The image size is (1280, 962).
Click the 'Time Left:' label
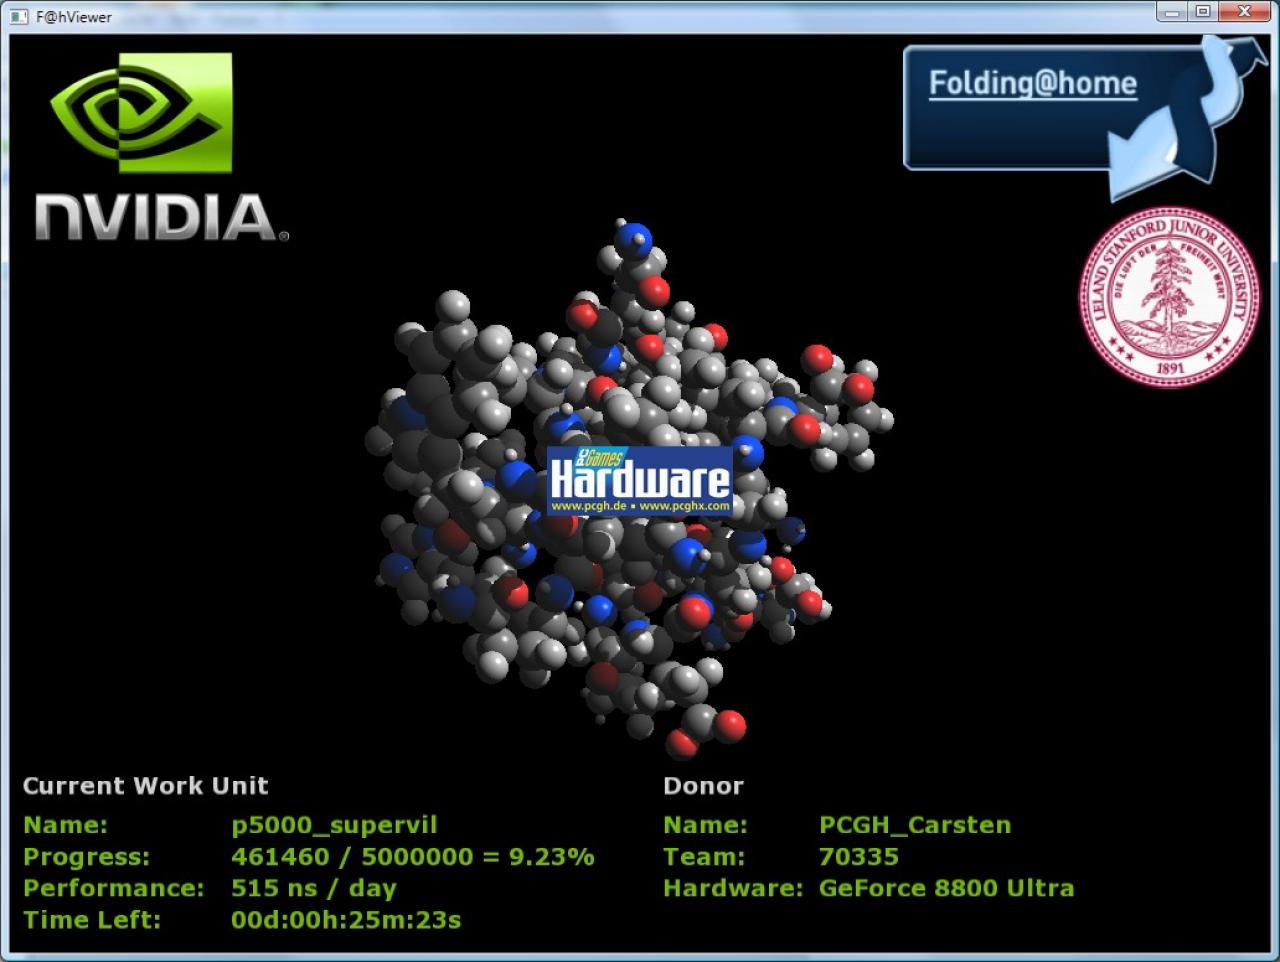(92, 920)
